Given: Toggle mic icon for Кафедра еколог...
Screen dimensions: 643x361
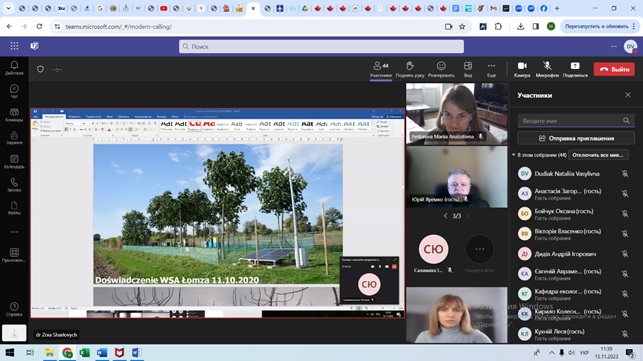Looking at the screenshot, I should [x=625, y=294].
